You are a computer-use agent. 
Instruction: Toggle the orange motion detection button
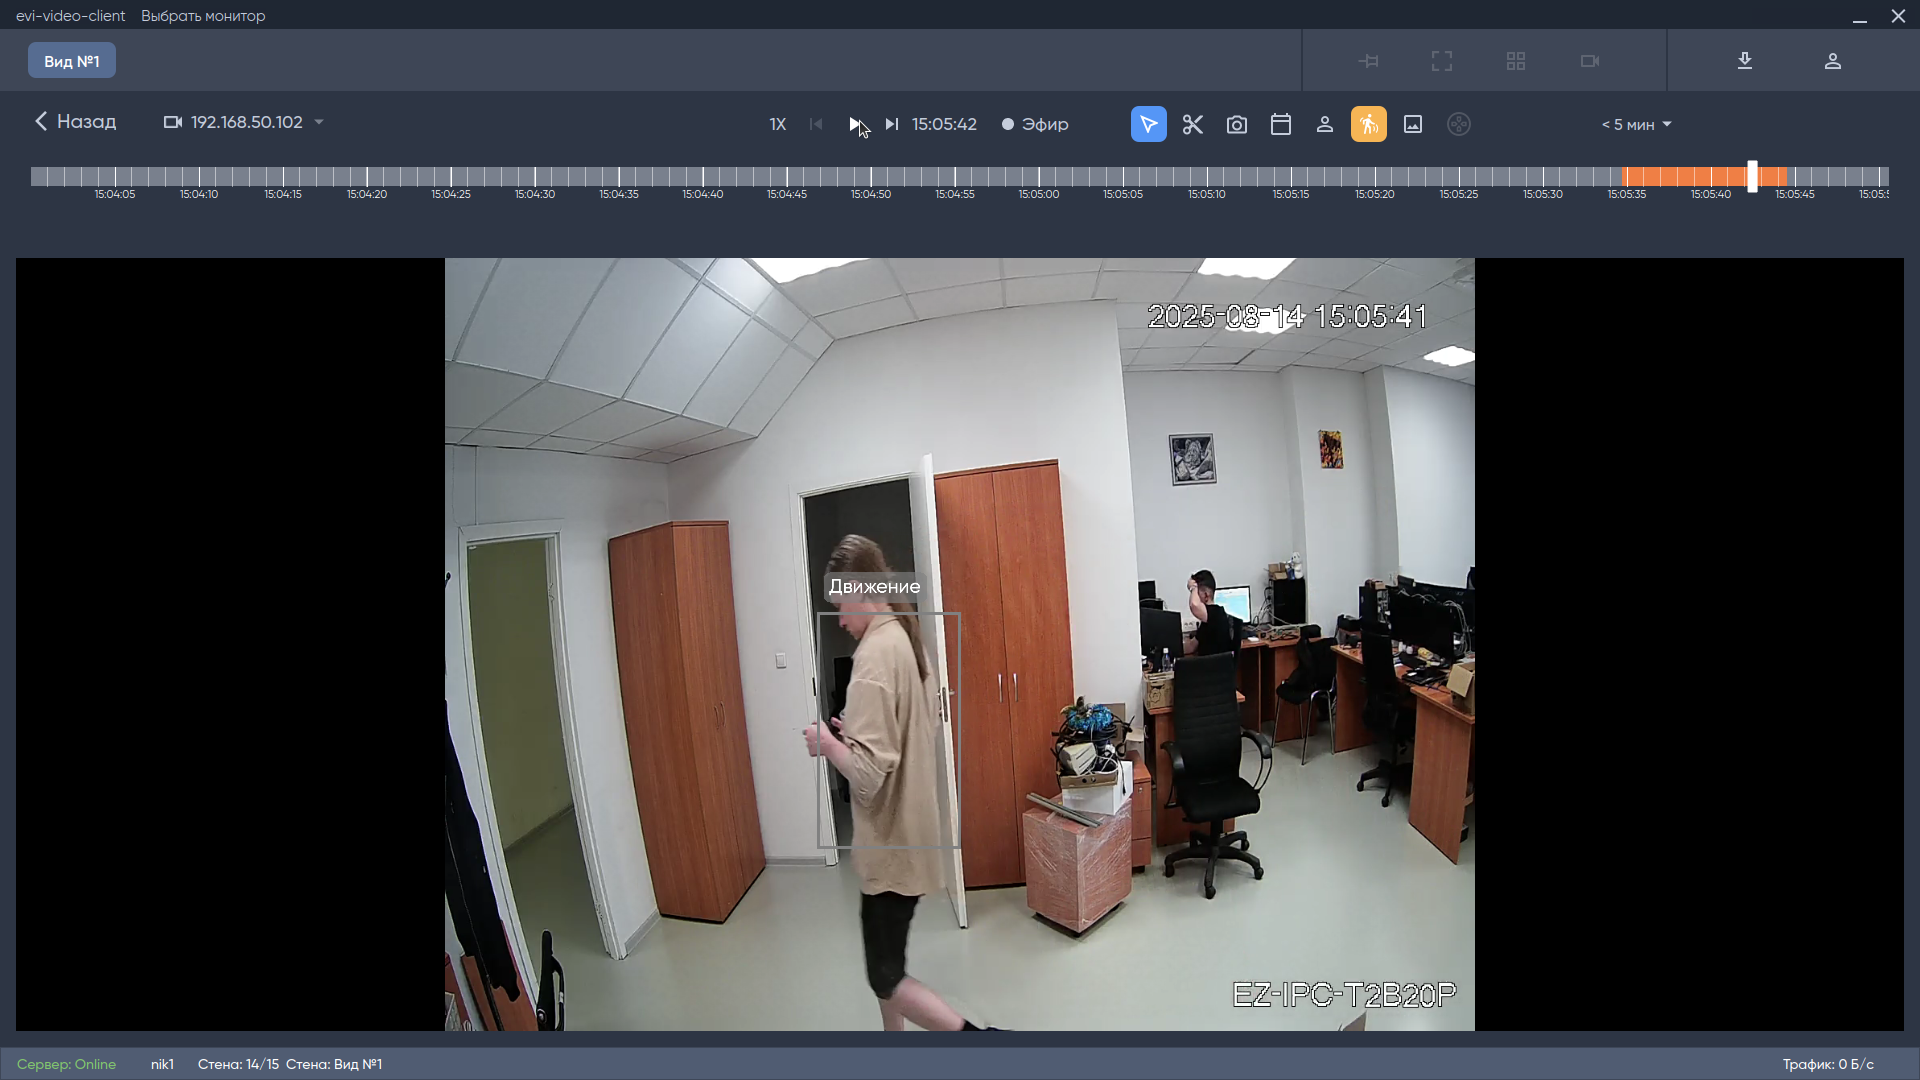point(1369,124)
